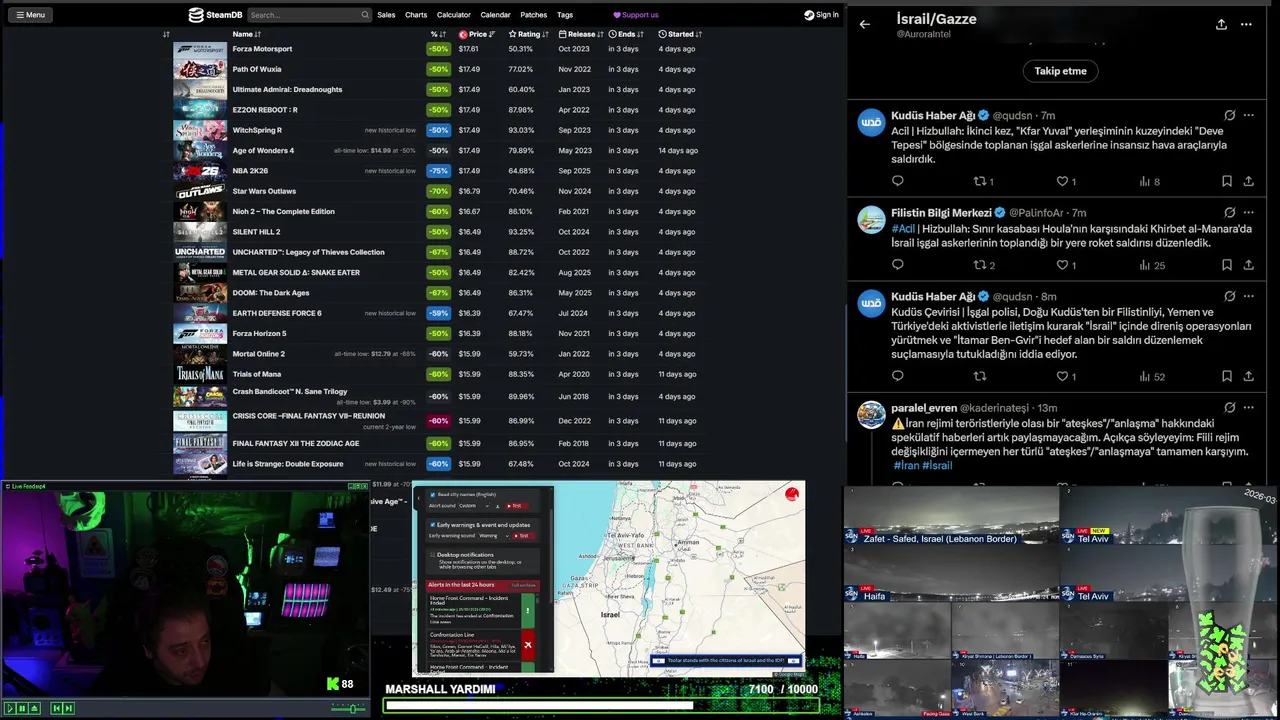Open the Full archive alerts button
The image size is (1280, 720).
coord(524,585)
